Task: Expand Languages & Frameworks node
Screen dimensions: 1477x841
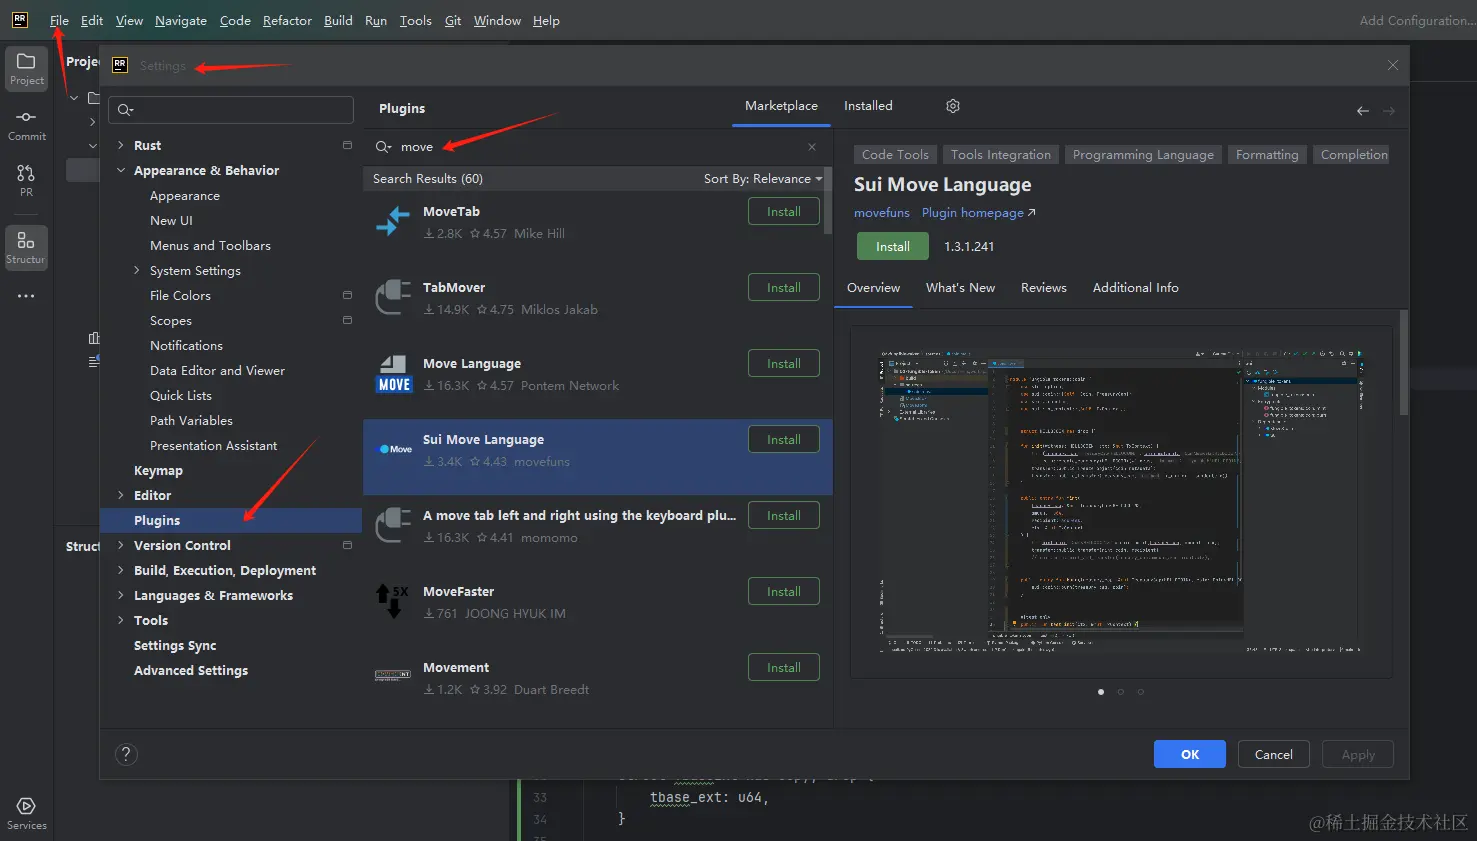Action: click(121, 595)
